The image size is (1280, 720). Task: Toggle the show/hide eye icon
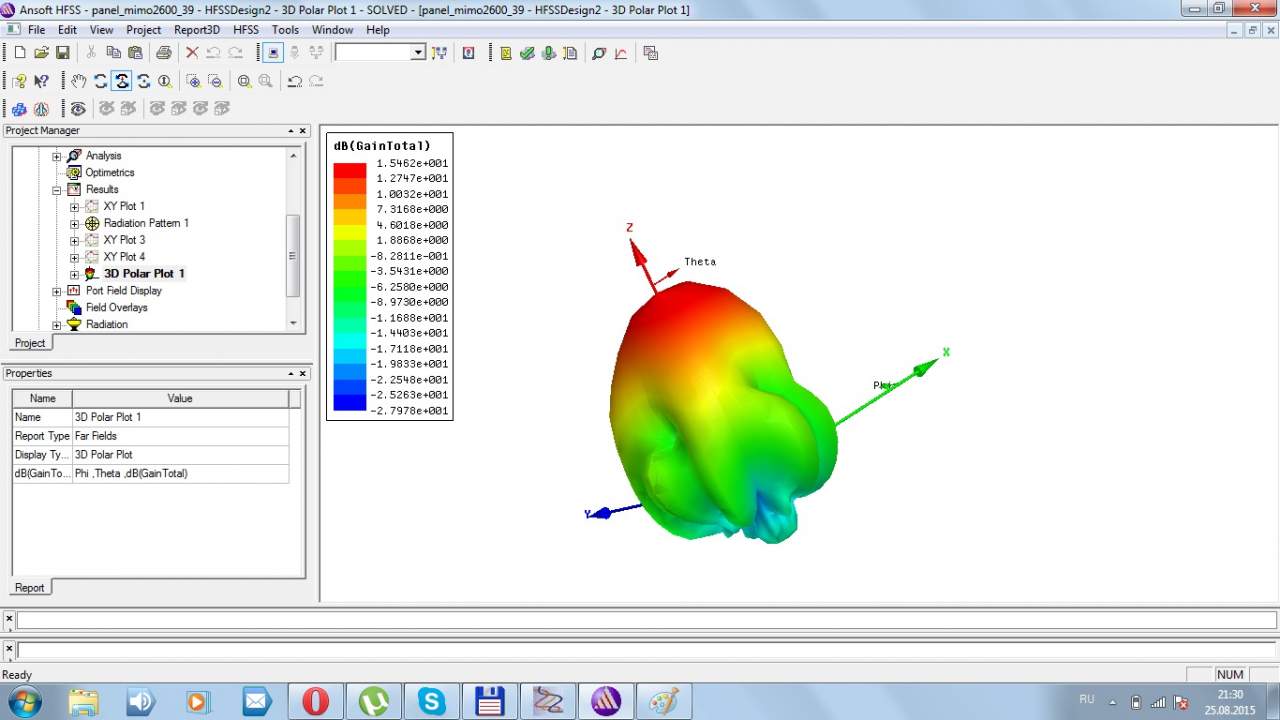tap(78, 108)
